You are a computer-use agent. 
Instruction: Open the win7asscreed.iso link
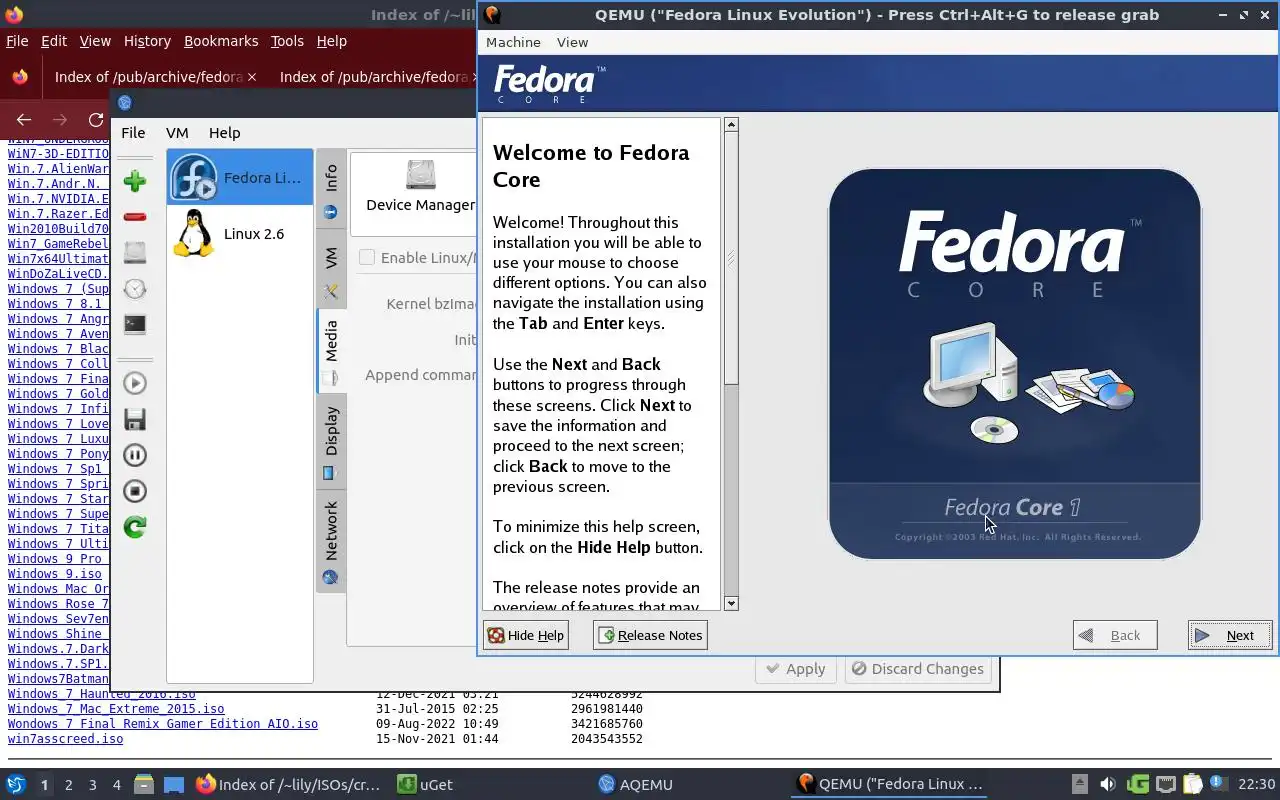65,739
